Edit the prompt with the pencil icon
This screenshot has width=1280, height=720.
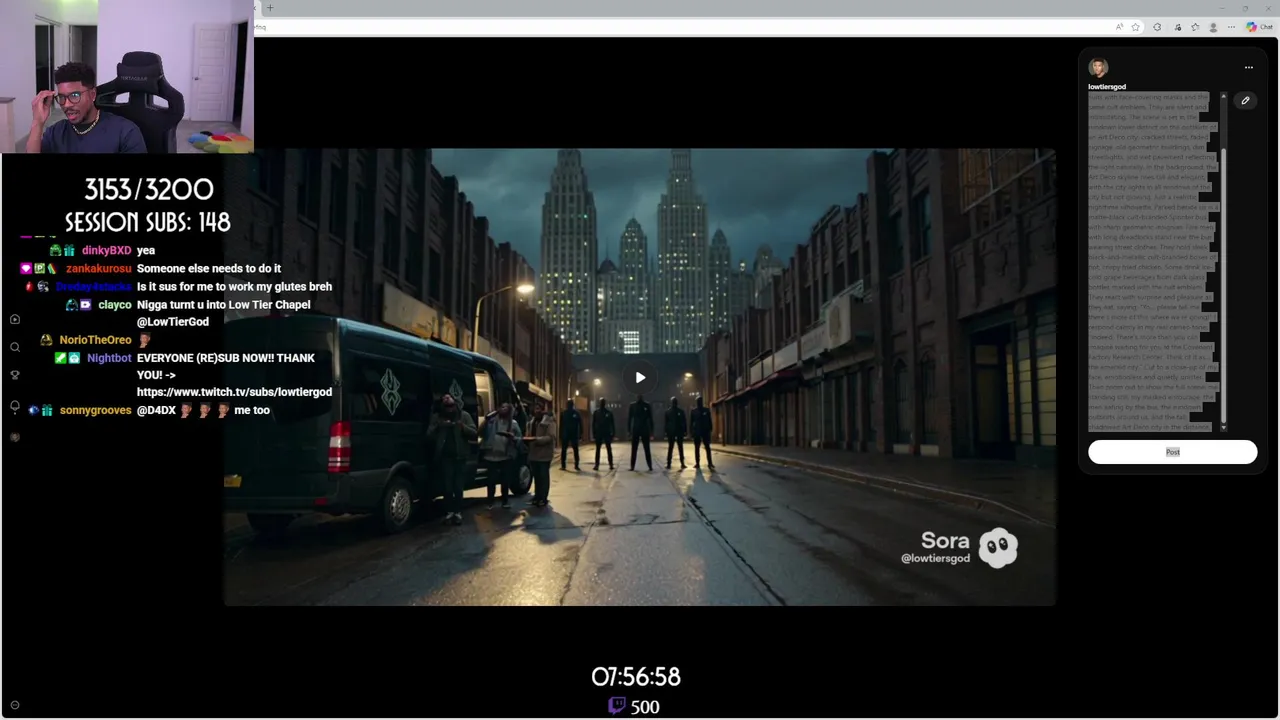1245,100
